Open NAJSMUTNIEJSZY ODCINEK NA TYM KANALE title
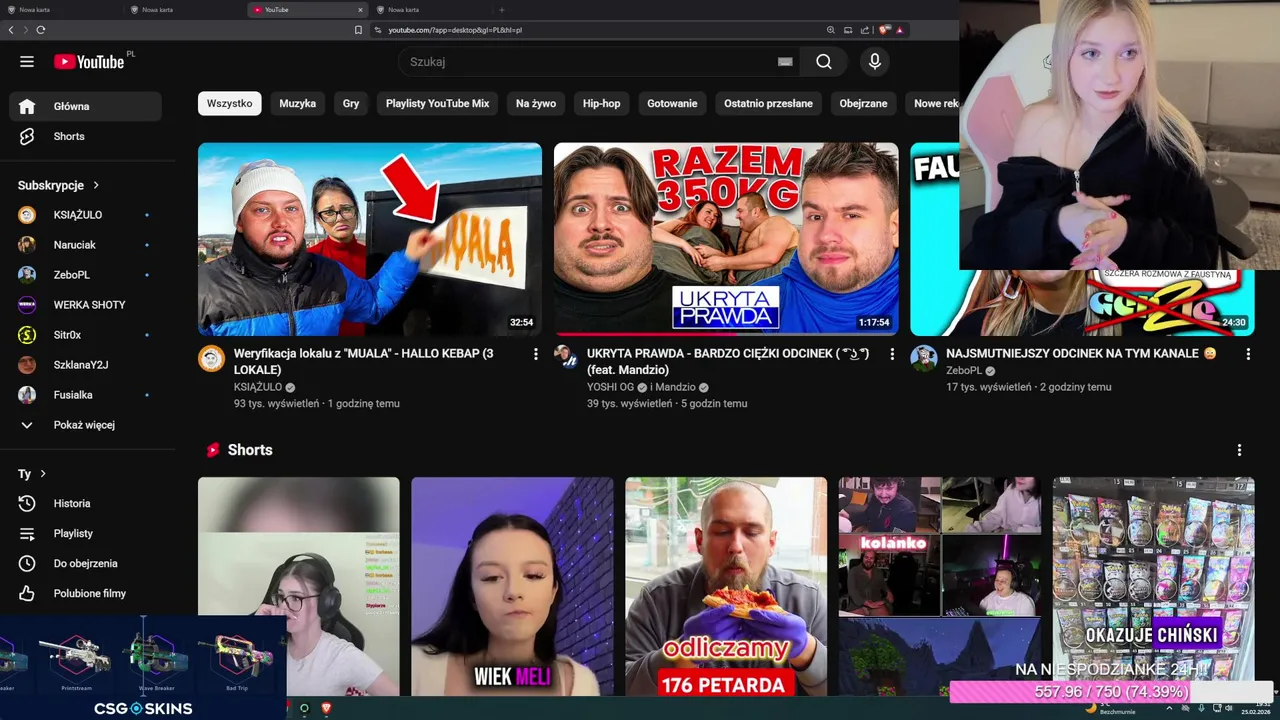 click(x=1081, y=353)
